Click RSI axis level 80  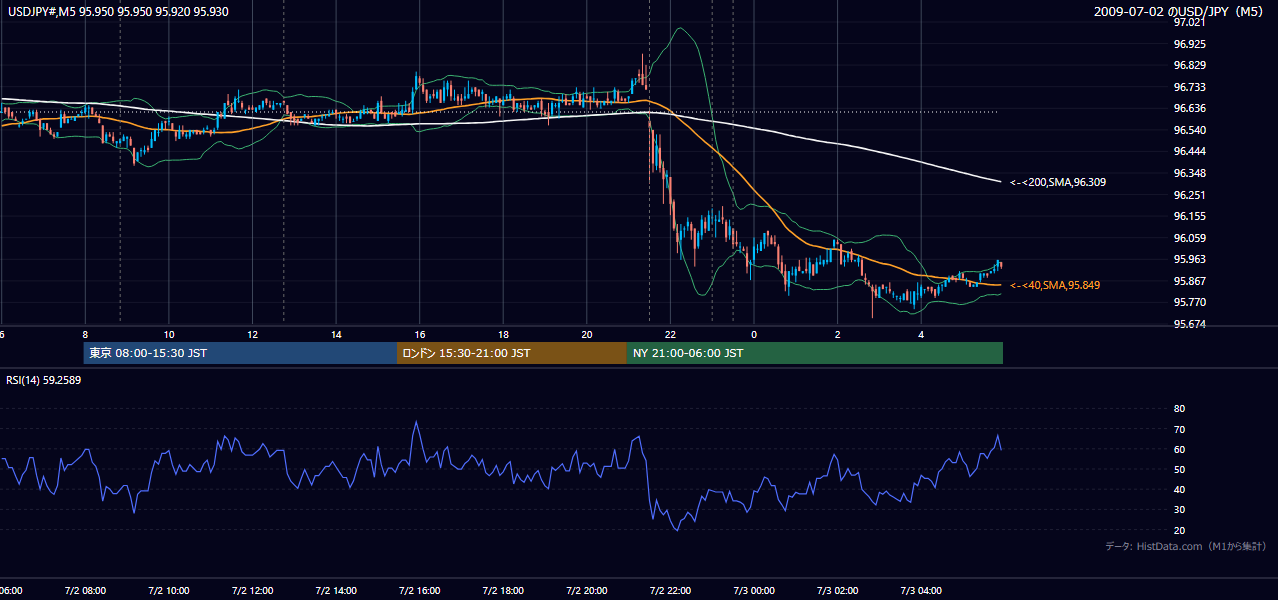pos(1180,409)
